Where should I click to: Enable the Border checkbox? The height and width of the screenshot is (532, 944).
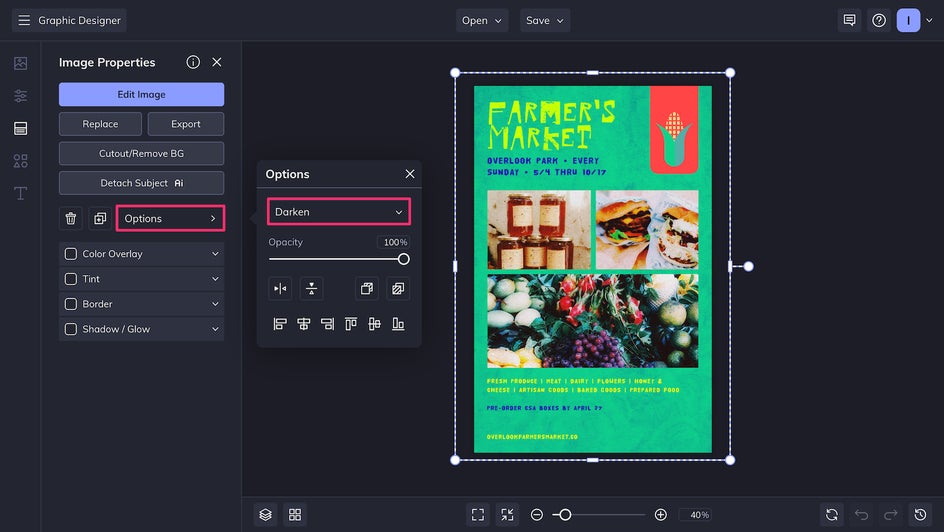click(x=70, y=304)
